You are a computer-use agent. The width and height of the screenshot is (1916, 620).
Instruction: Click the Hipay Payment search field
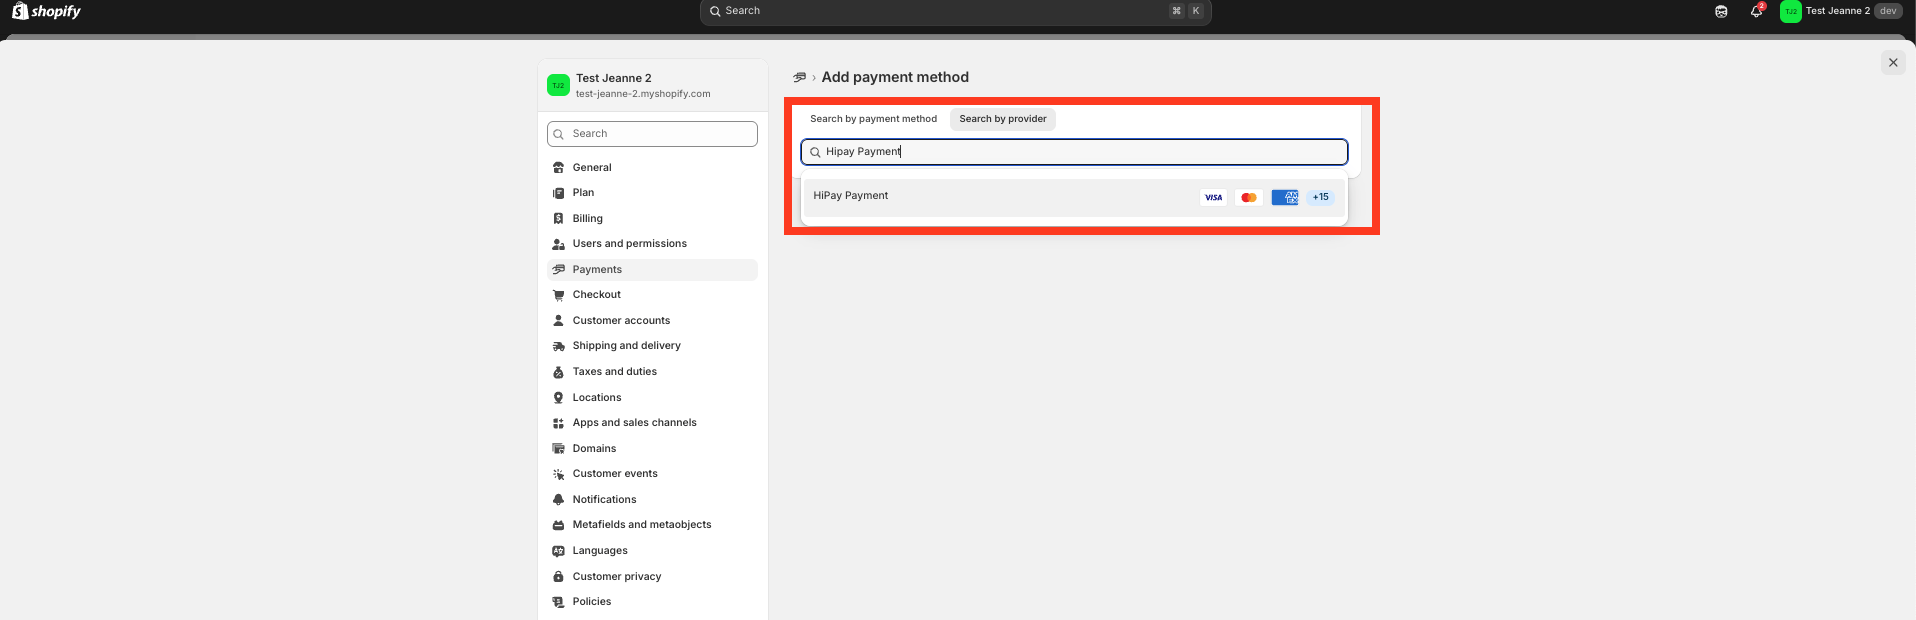1074,152
